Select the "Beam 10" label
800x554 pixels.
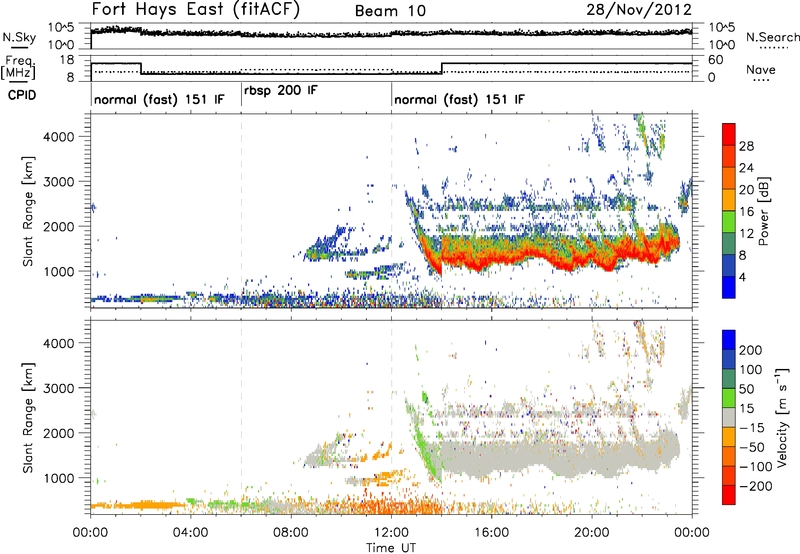[x=390, y=11]
